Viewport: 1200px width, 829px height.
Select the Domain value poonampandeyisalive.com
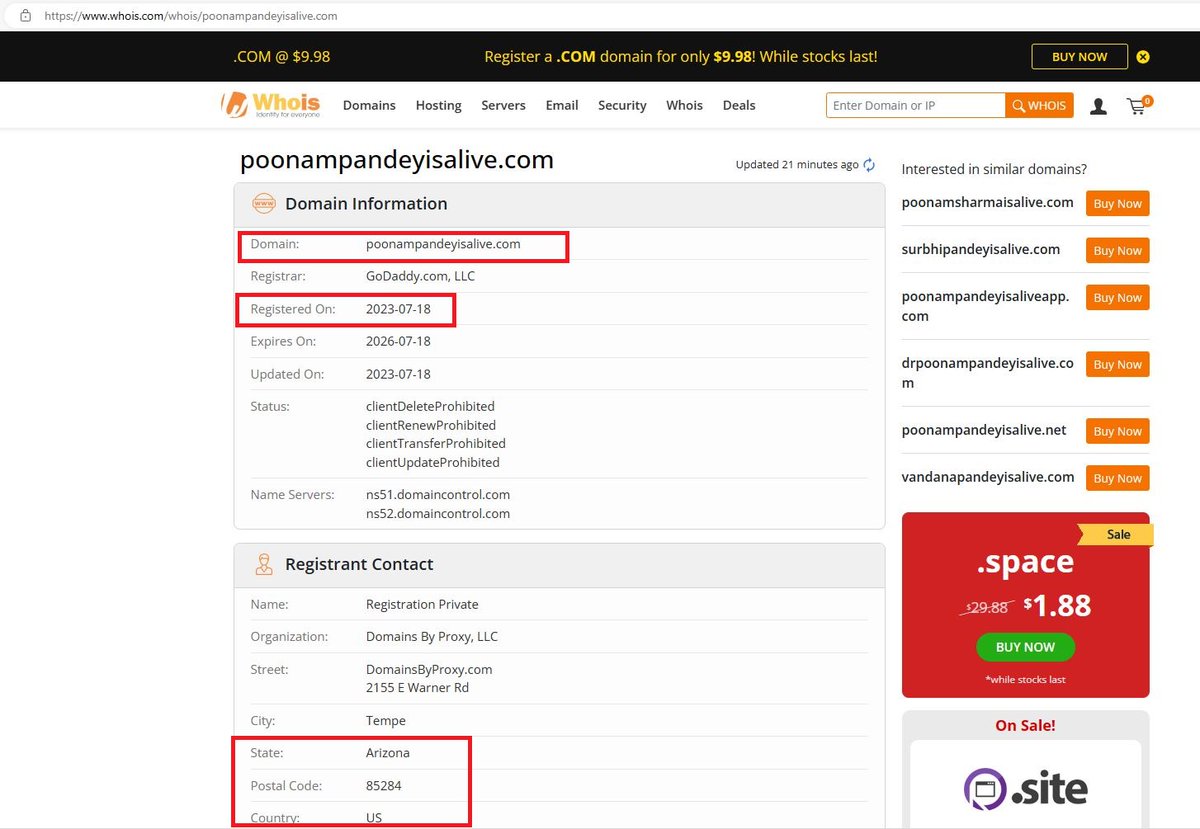(x=443, y=243)
